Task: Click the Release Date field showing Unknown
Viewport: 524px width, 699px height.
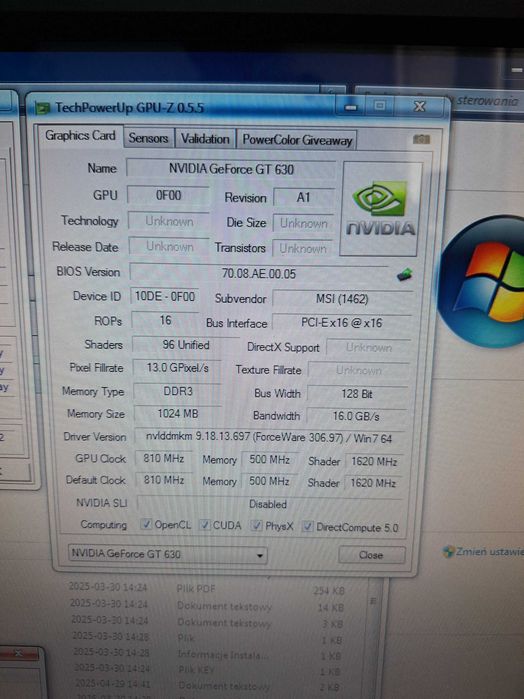Action: [x=169, y=247]
